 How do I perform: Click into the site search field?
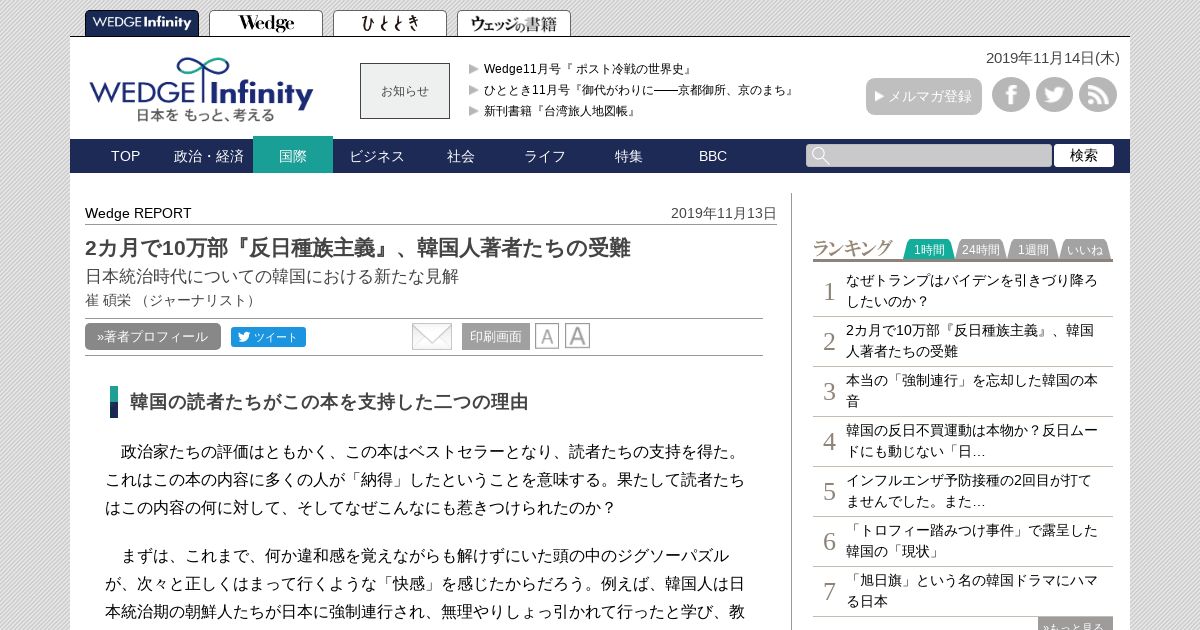(x=929, y=156)
